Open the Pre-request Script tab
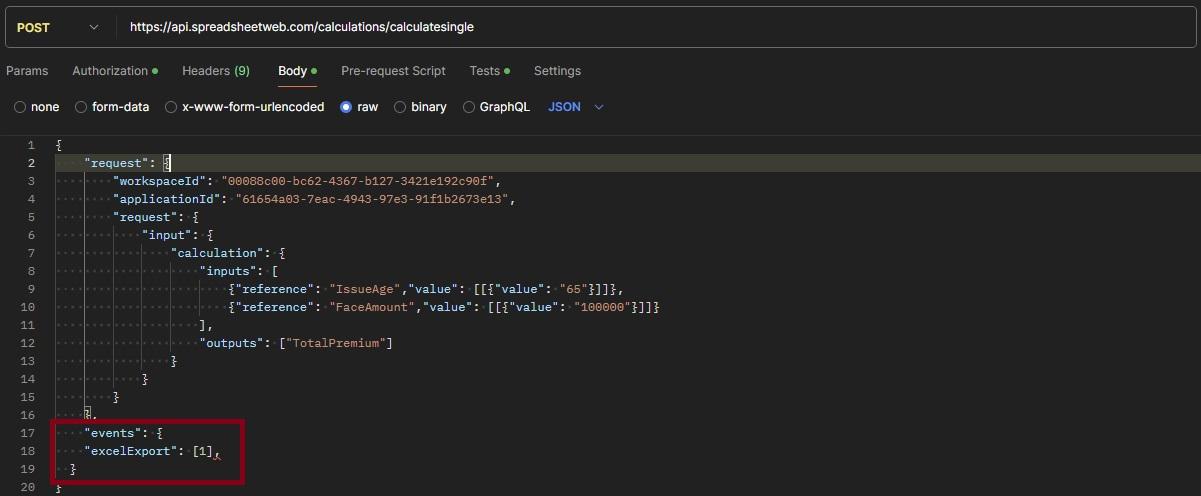 coord(393,71)
